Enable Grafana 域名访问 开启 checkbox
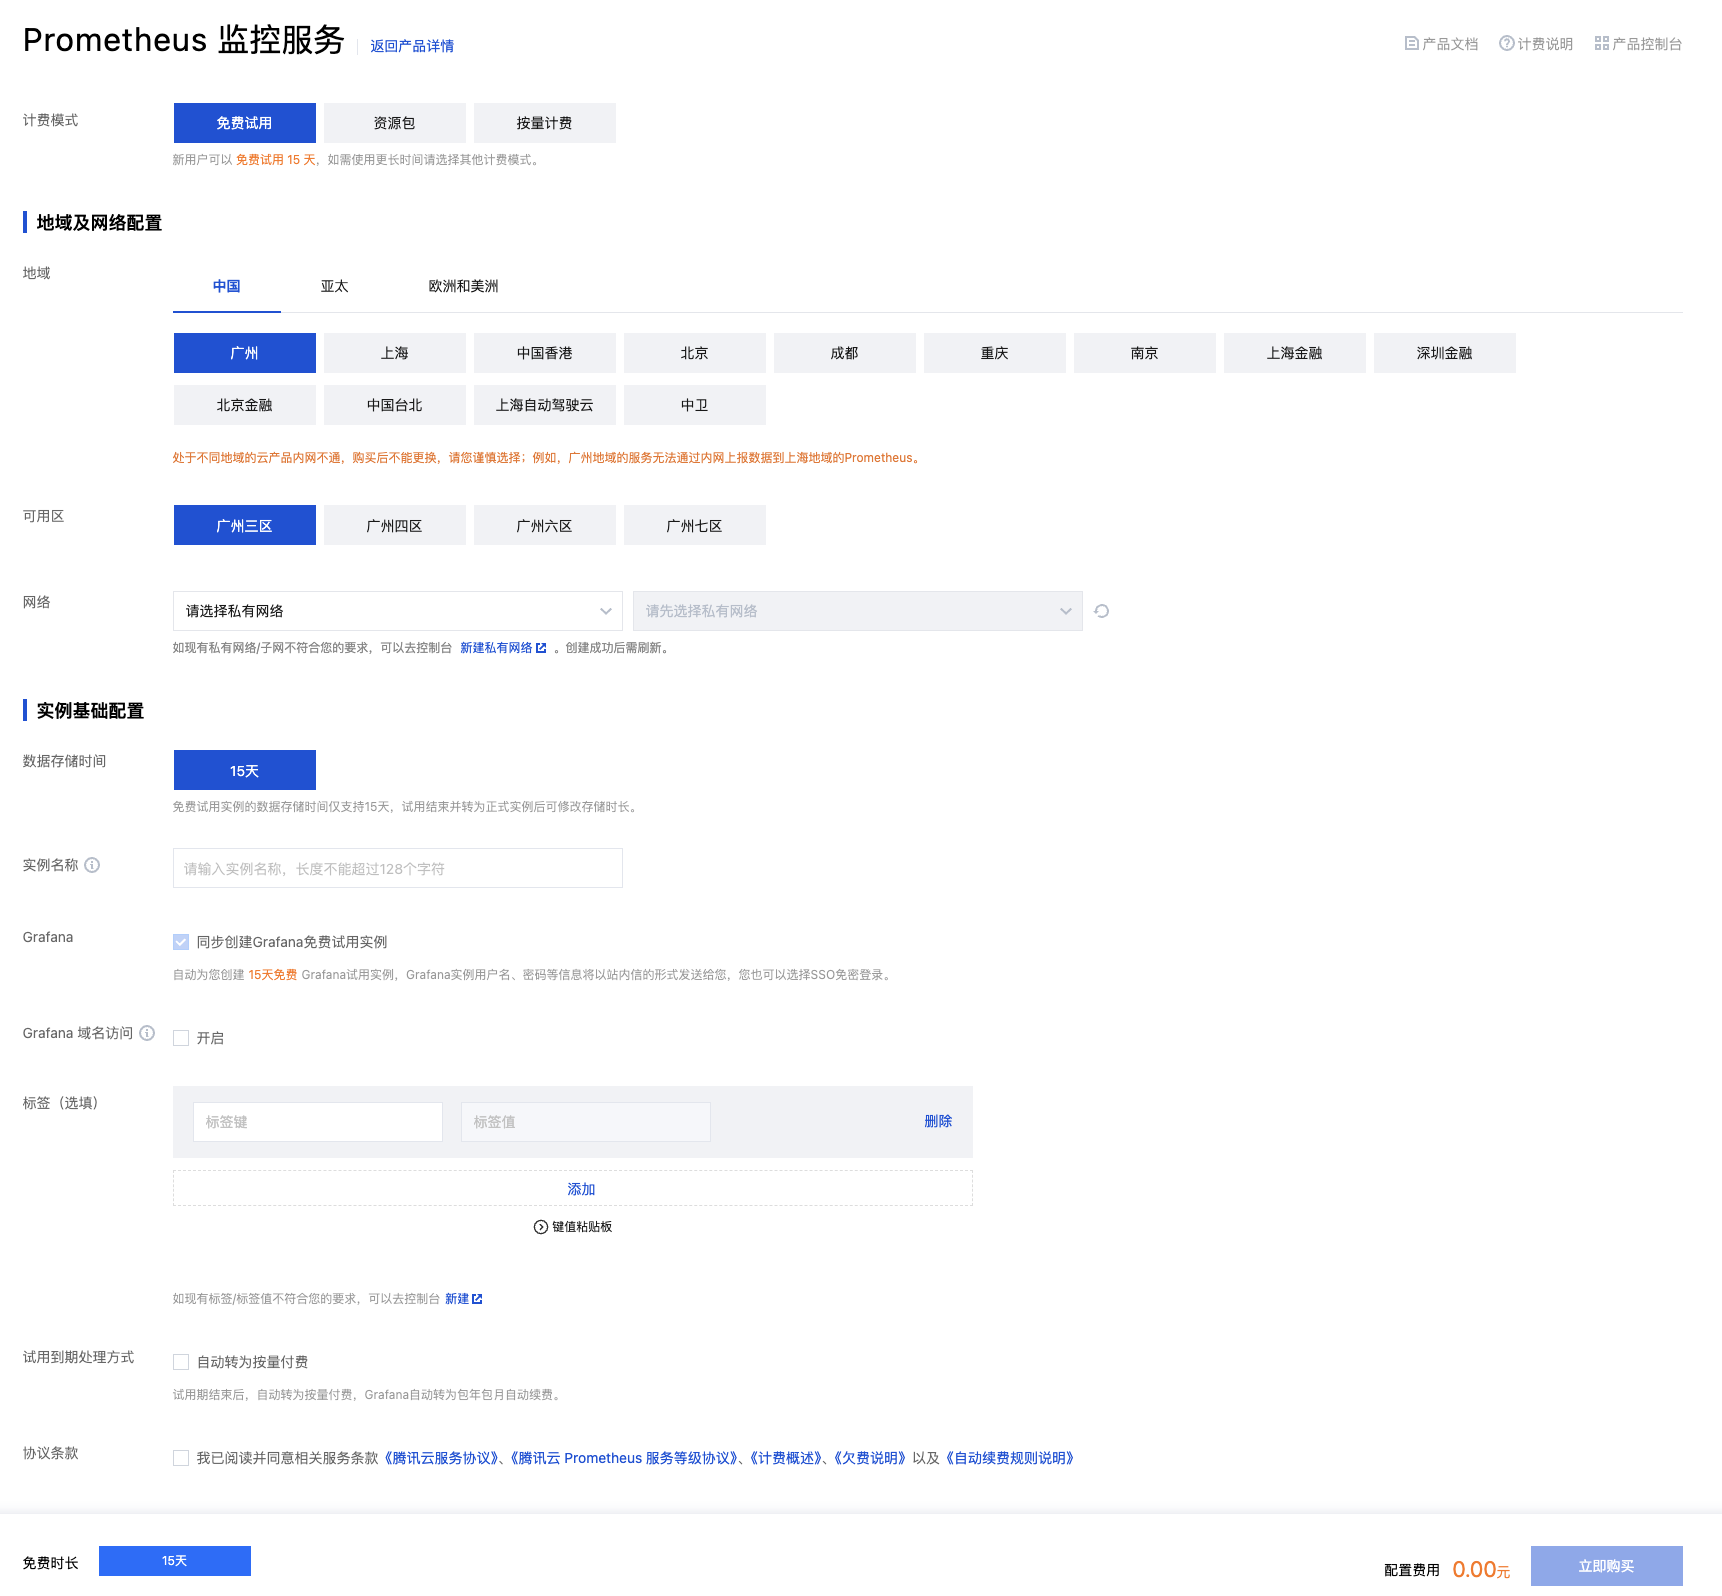This screenshot has width=1722, height=1596. [x=181, y=1038]
